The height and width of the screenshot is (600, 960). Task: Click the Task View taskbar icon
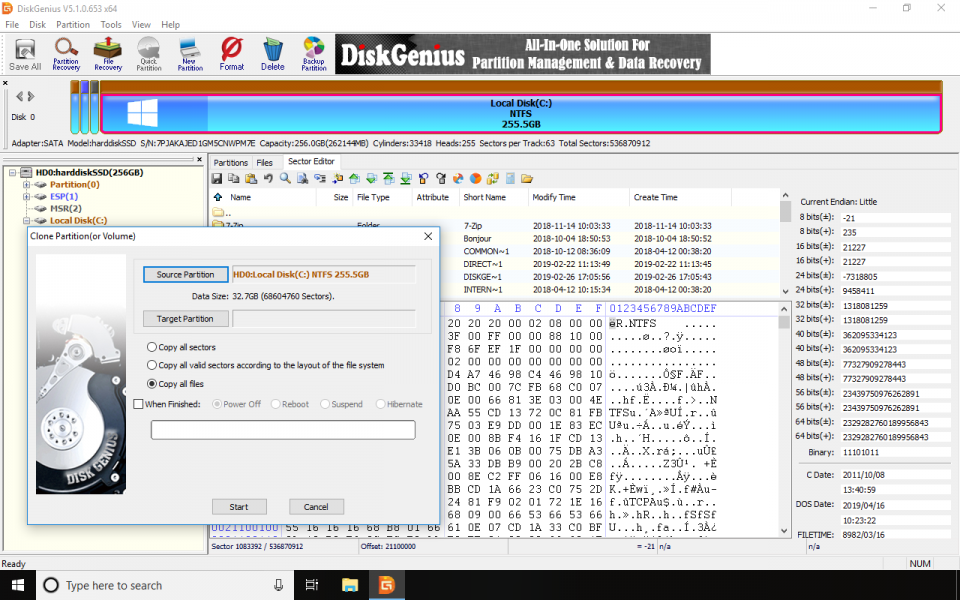pyautogui.click(x=312, y=585)
